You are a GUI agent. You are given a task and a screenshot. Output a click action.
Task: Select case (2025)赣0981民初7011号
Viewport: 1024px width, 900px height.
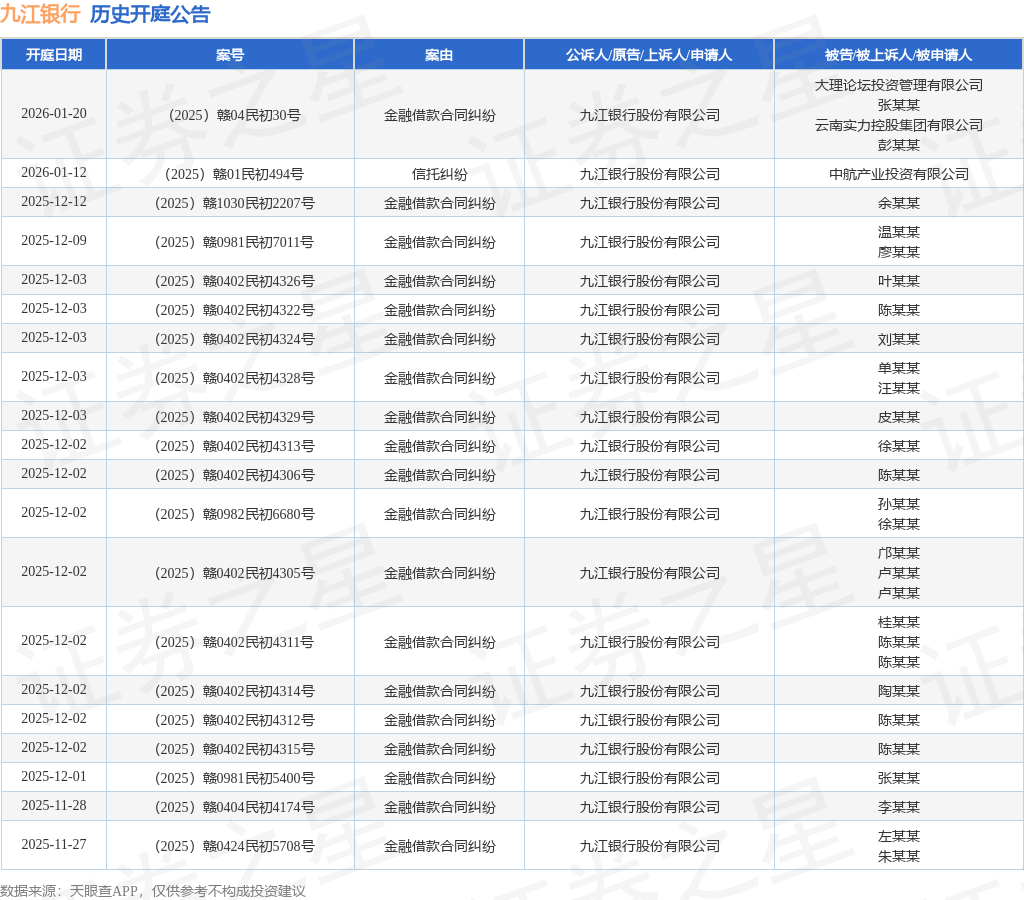click(234, 242)
